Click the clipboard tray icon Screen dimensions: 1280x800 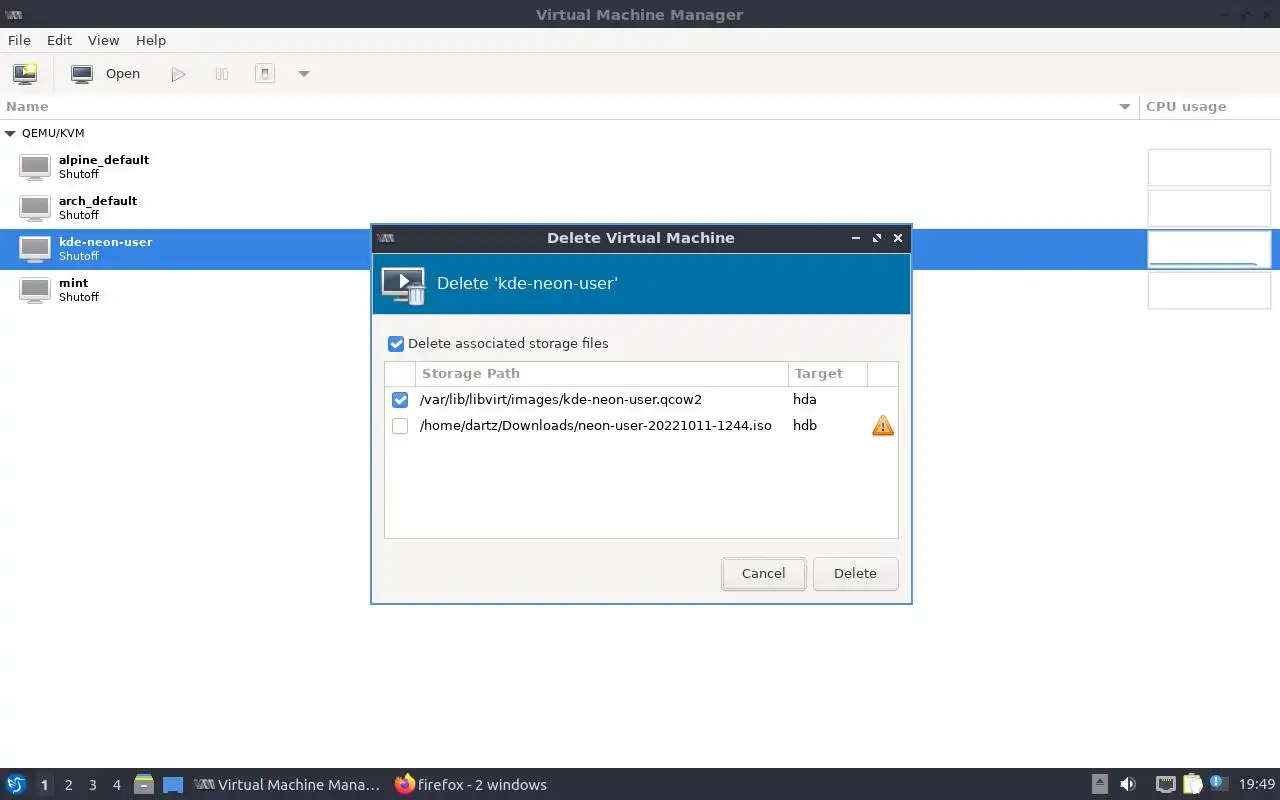pos(1192,784)
